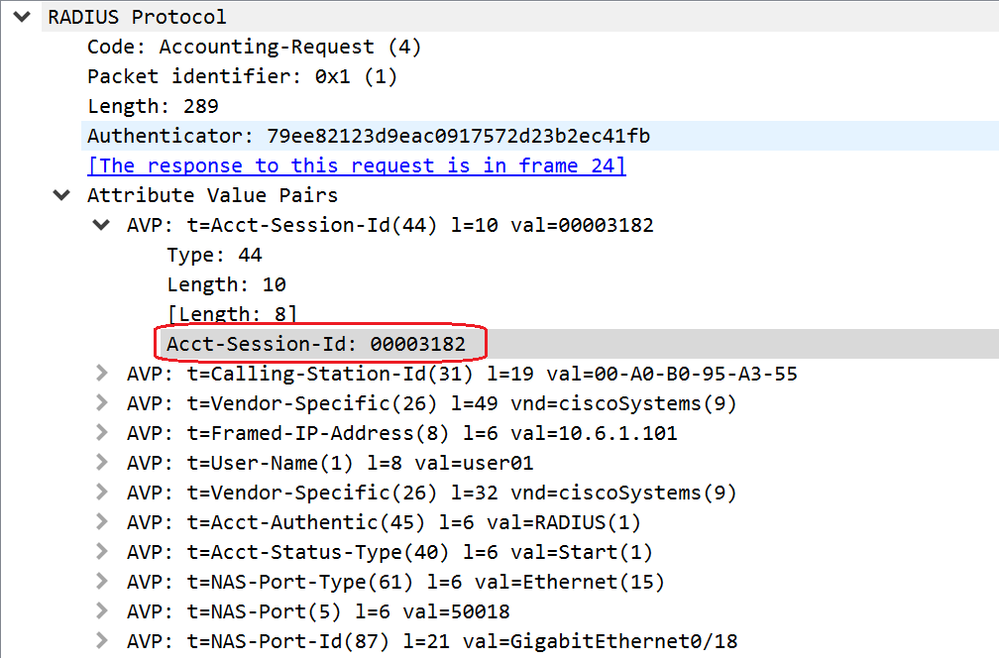Expand the NAS-Port-Type AVP
The height and width of the screenshot is (658, 999).
coord(101,582)
